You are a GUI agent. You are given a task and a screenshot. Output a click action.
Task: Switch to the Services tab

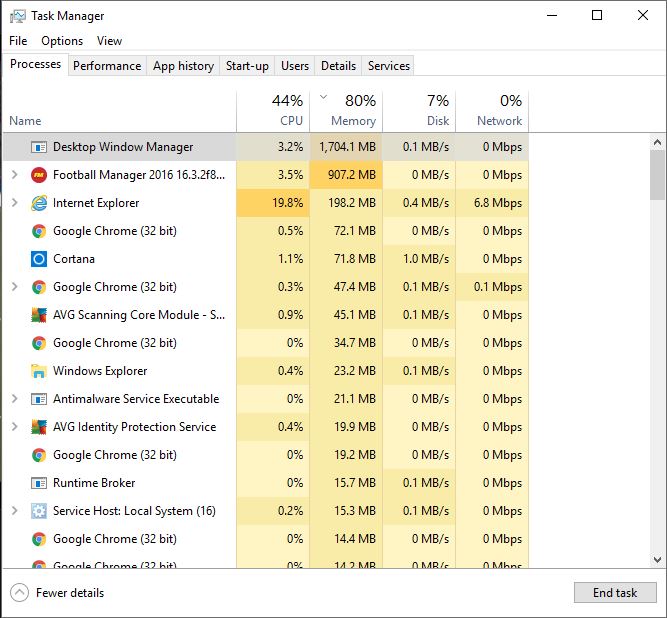389,66
